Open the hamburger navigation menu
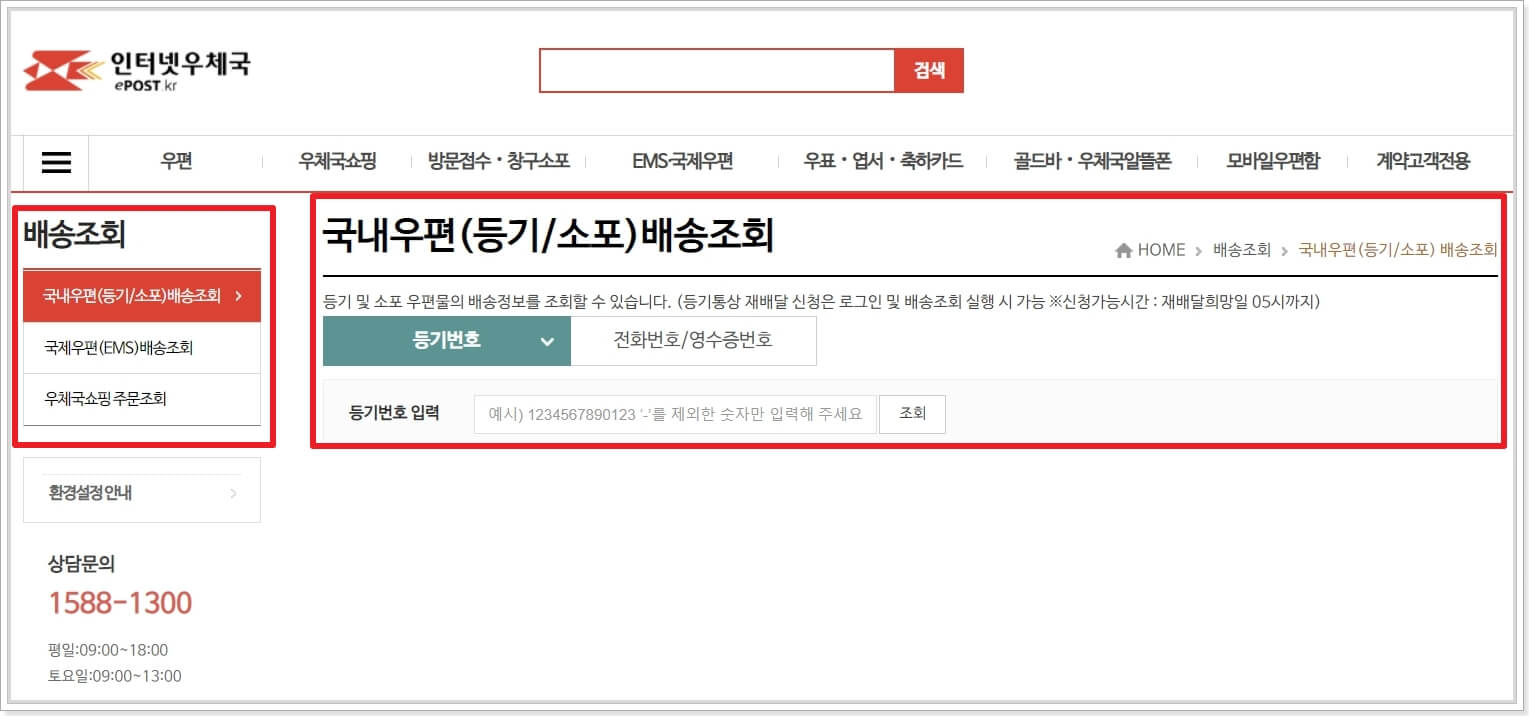 [55, 162]
